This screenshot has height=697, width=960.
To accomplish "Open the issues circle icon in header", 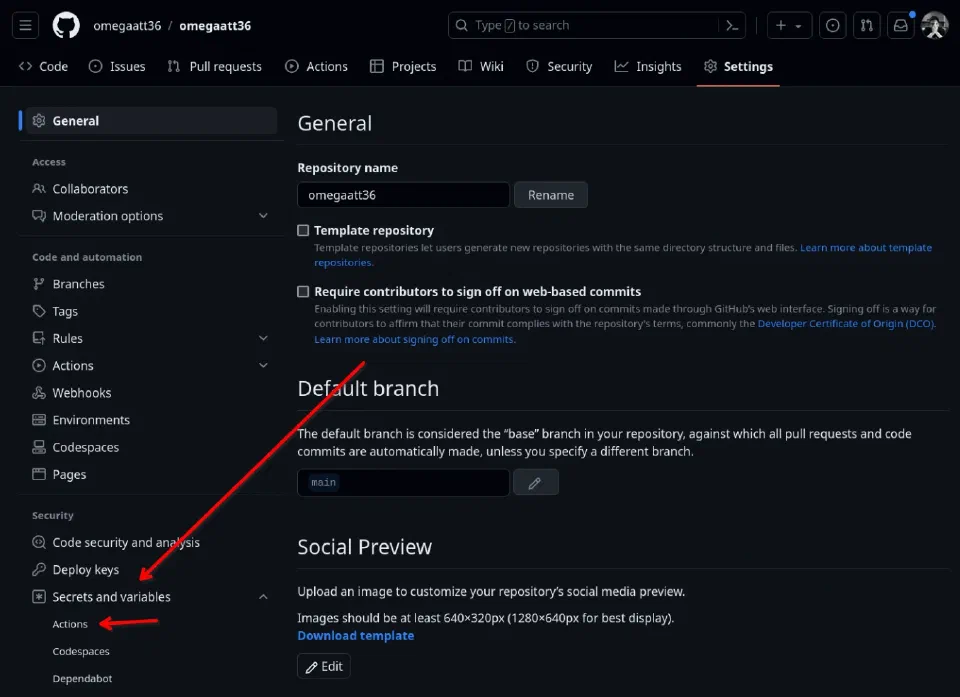I will pos(833,26).
